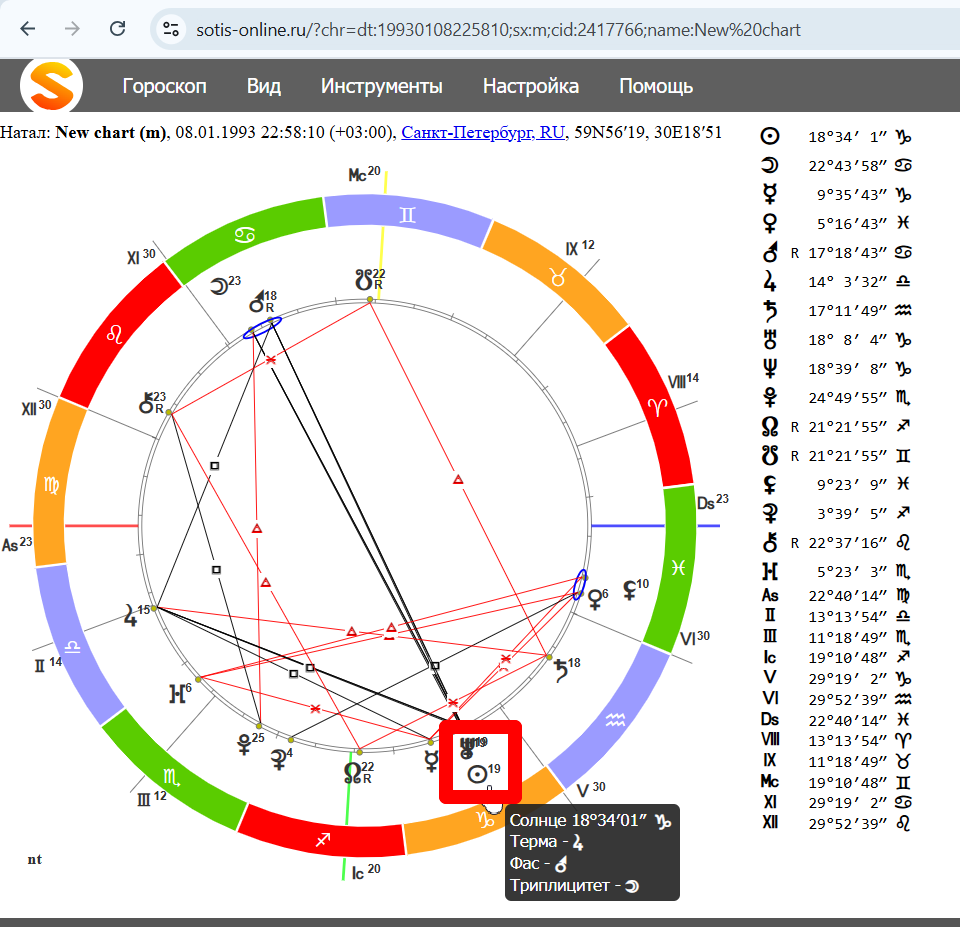Click Venus position 5°16′43″ in the table
Screen dimensions: 960x927
click(851, 223)
